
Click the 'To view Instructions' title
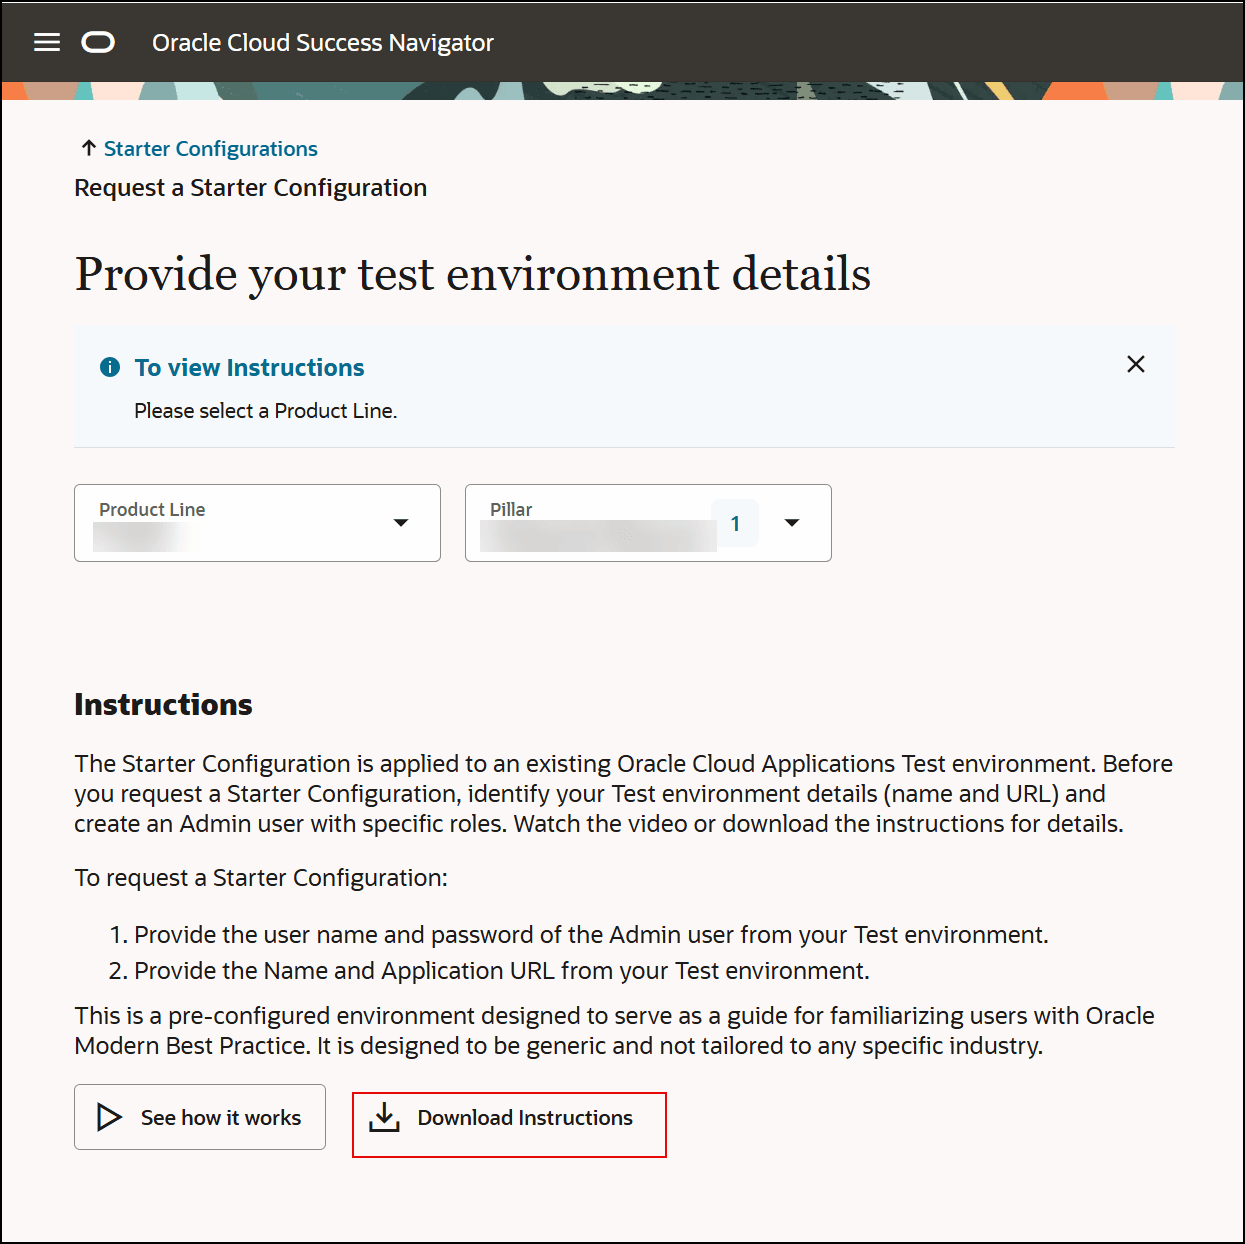(x=250, y=367)
